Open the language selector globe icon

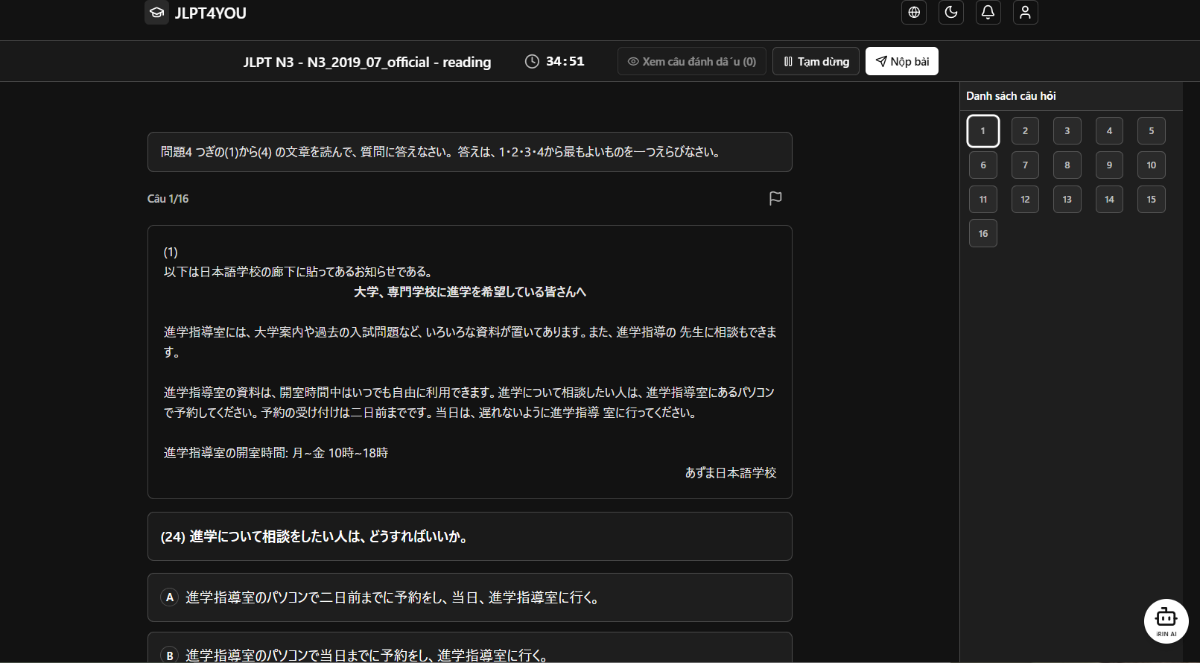click(913, 12)
